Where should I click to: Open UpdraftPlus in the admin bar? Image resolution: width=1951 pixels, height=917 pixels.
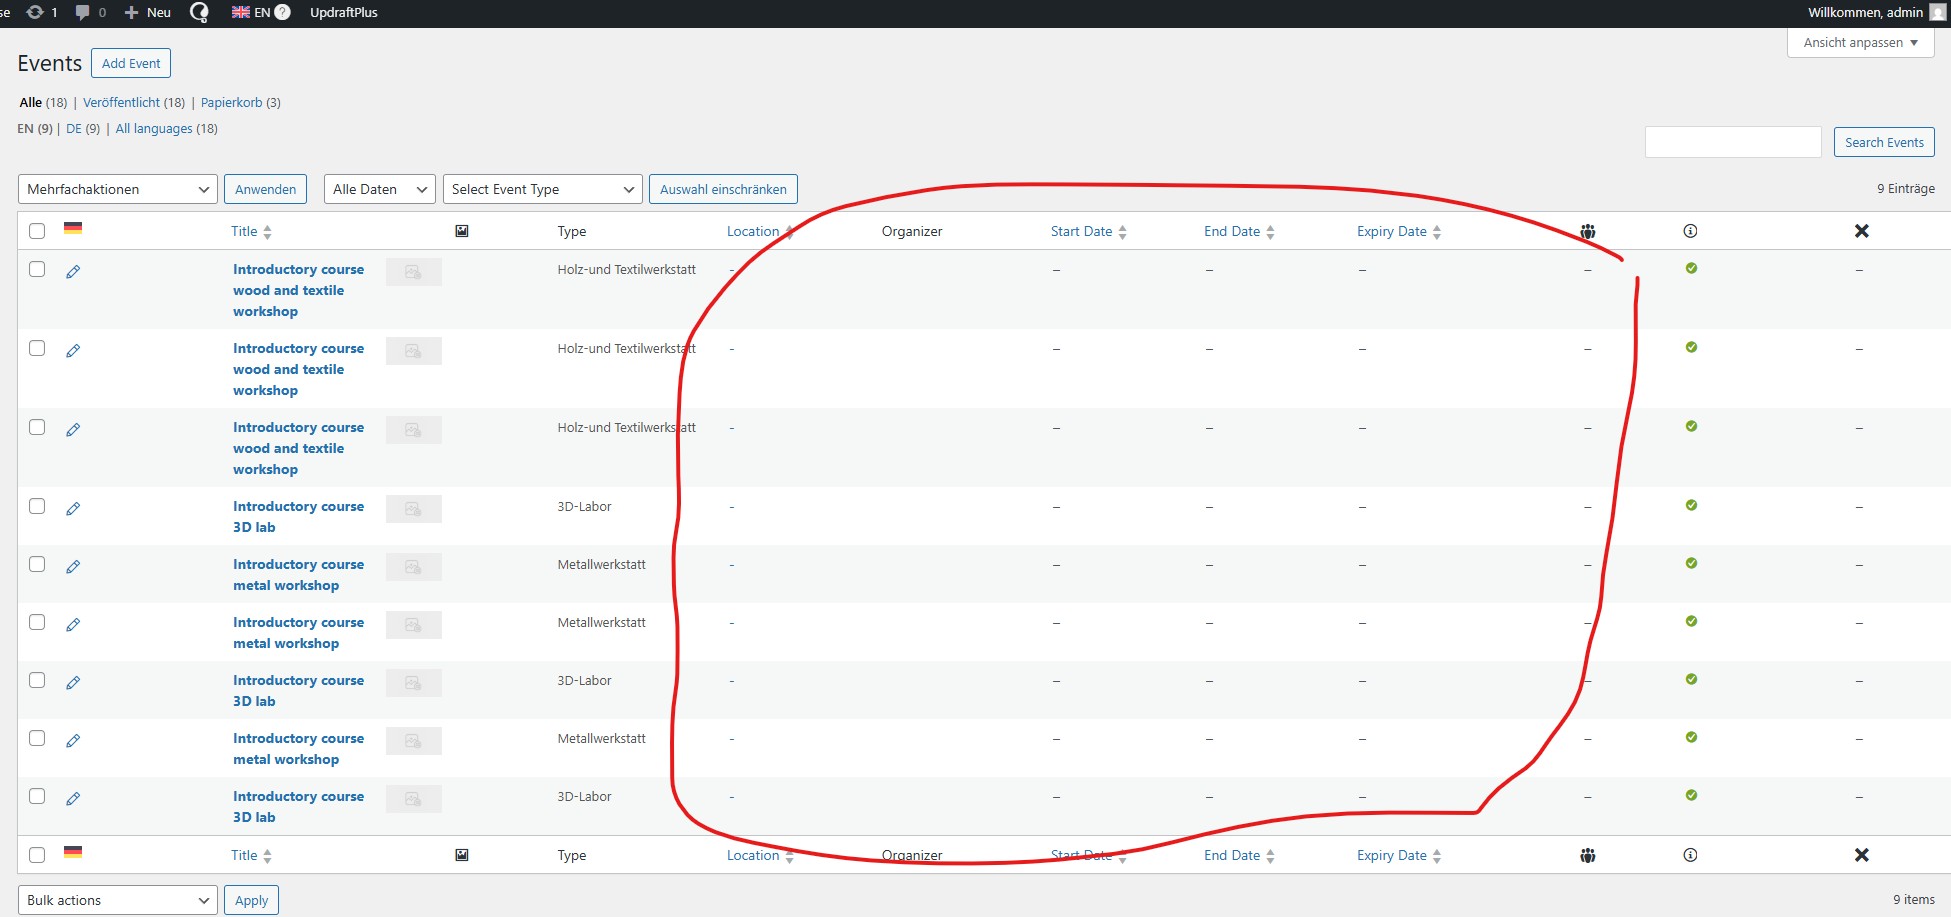(343, 12)
